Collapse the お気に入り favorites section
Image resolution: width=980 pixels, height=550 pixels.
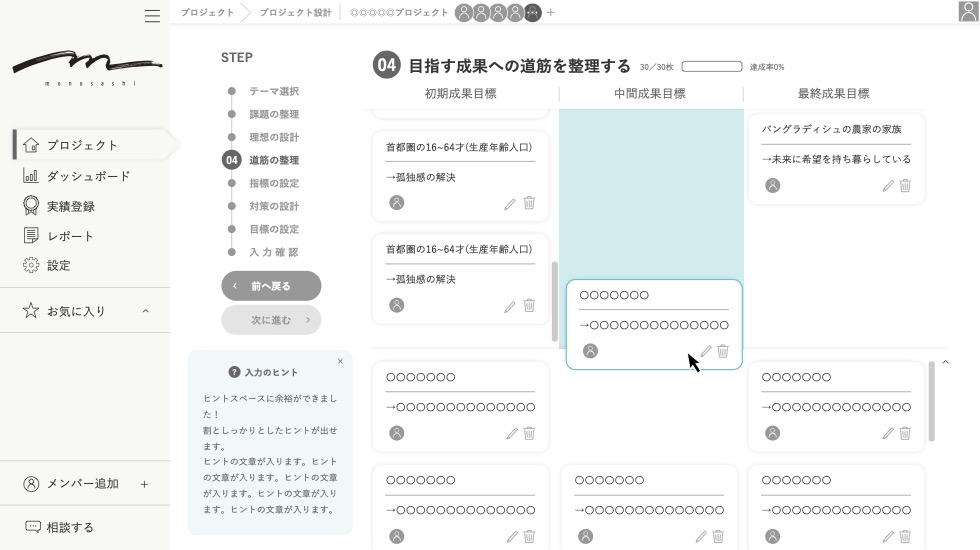145,311
